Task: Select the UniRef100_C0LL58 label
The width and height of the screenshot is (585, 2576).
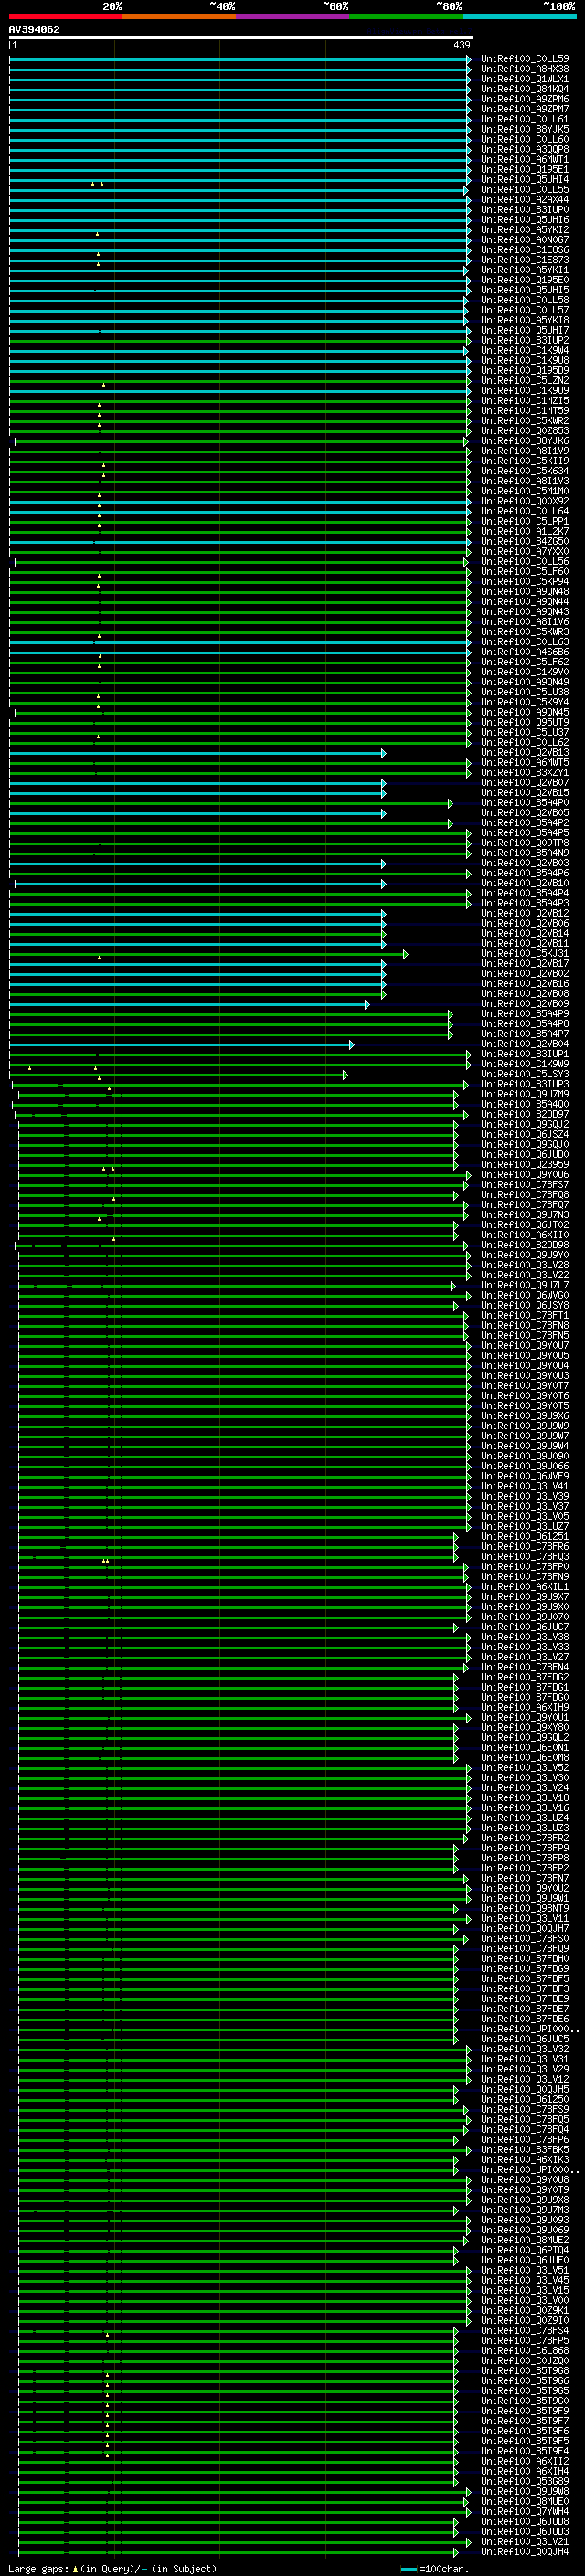Action: [x=525, y=300]
